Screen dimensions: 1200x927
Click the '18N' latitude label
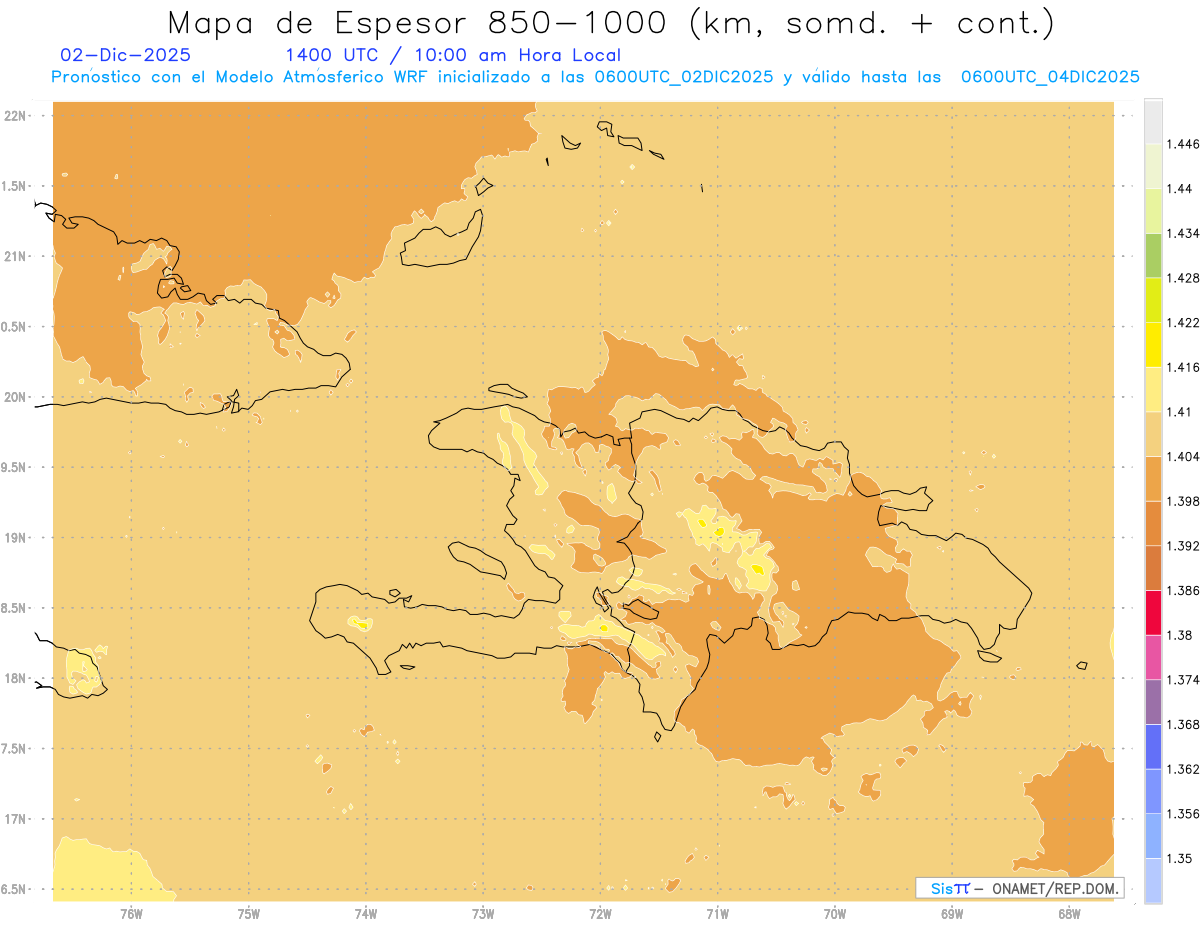pyautogui.click(x=15, y=679)
